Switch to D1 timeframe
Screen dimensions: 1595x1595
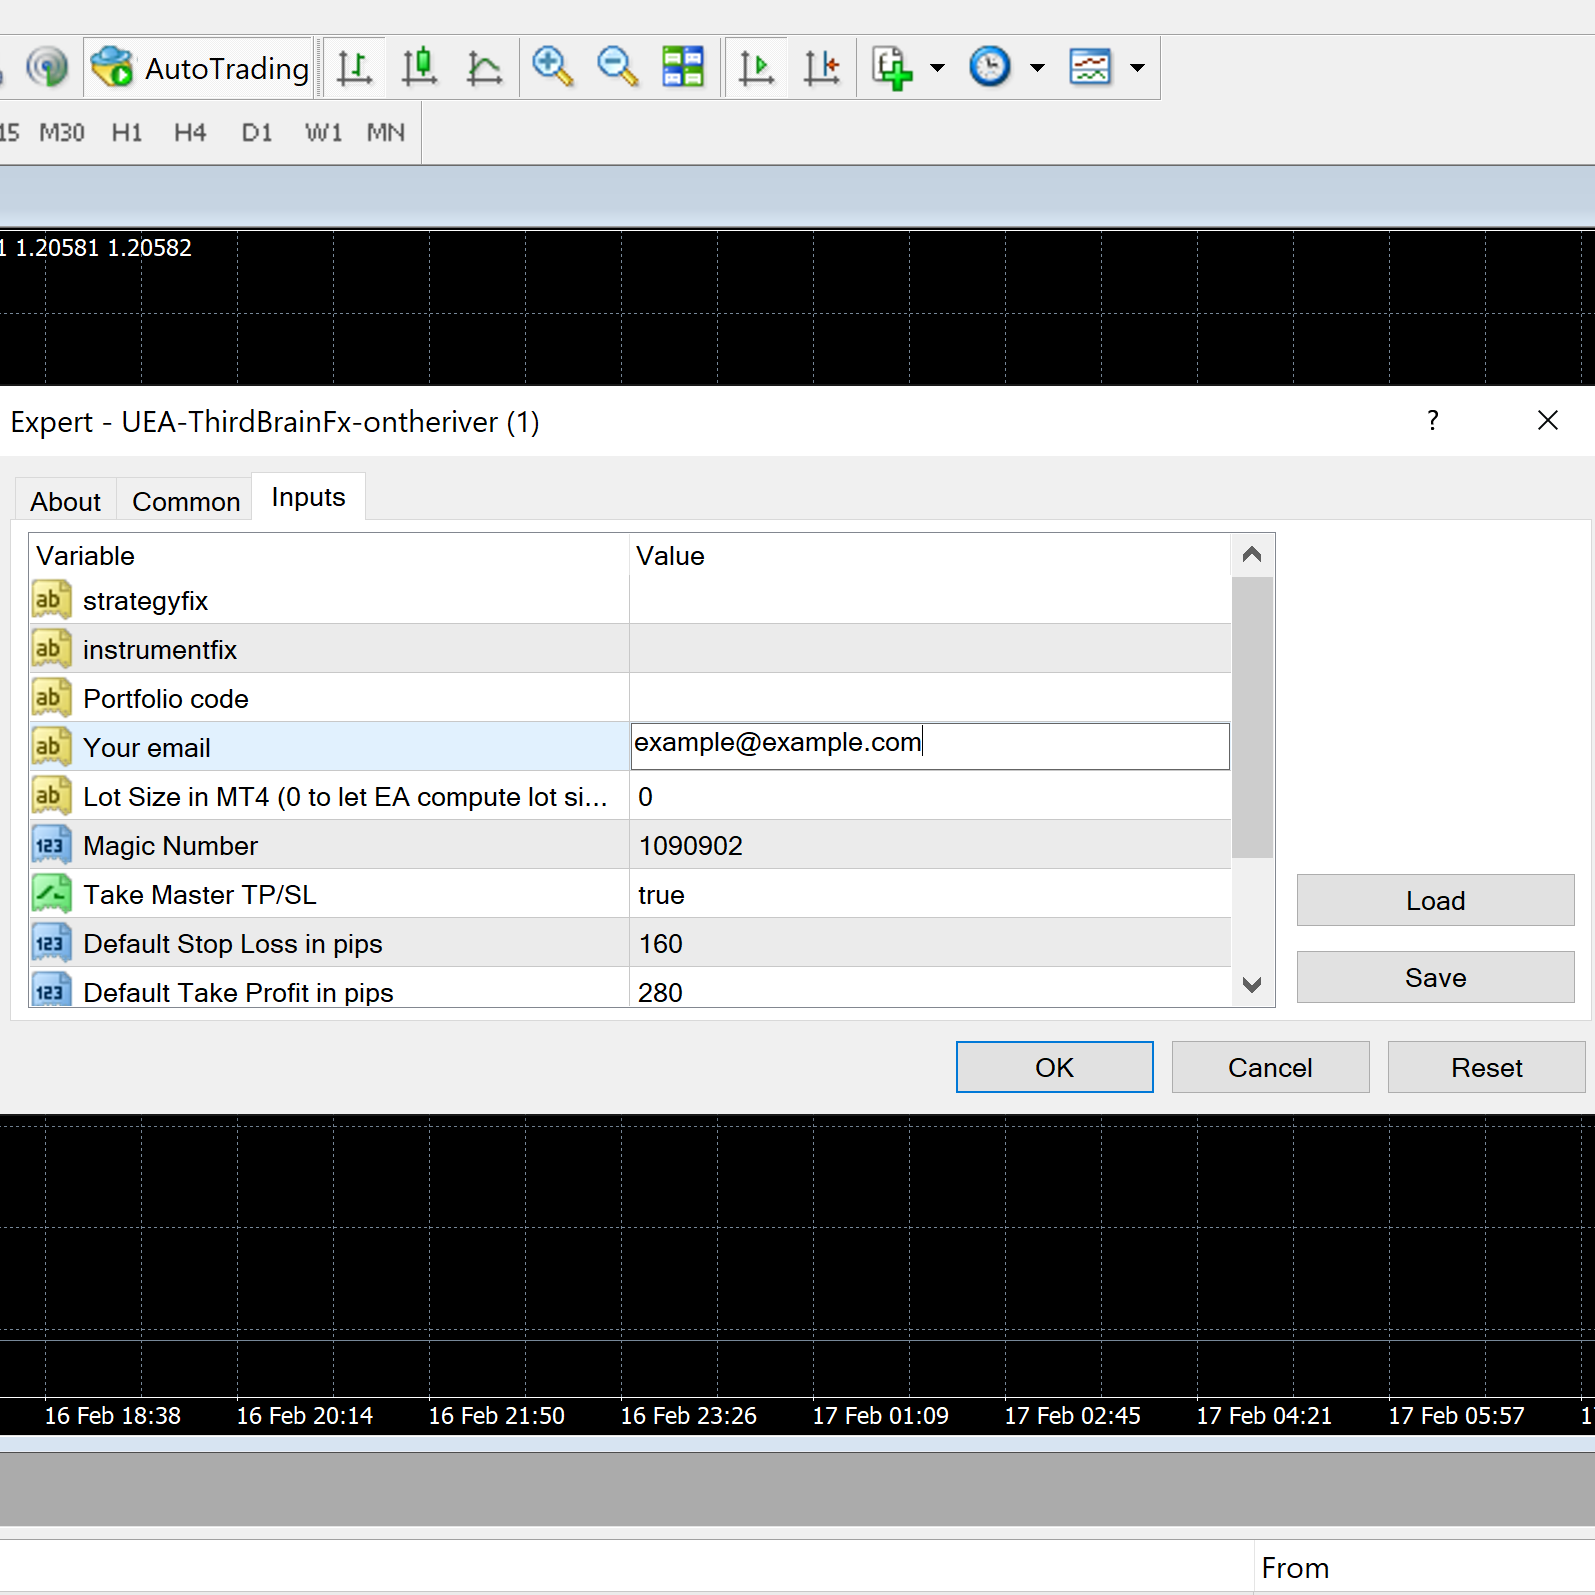257,133
